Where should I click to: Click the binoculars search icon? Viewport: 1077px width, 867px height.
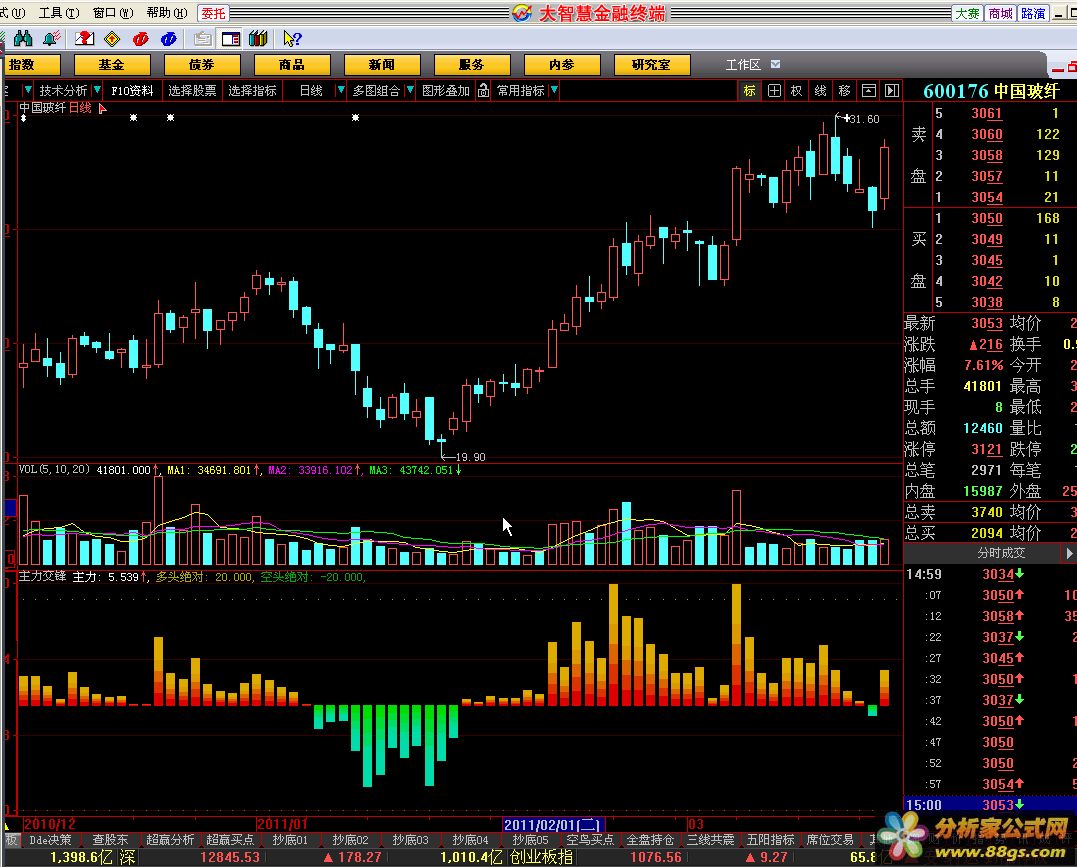pyautogui.click(x=23, y=38)
